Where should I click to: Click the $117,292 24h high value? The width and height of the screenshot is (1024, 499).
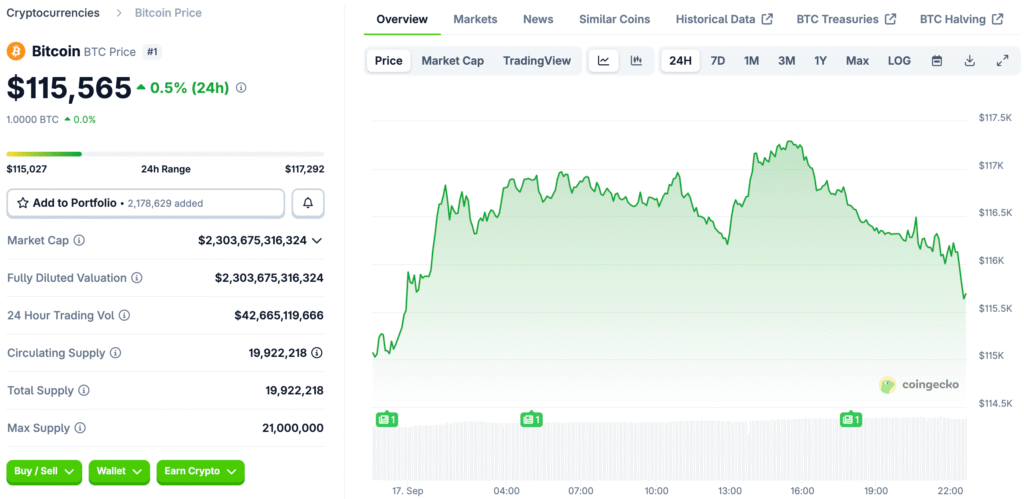coord(304,169)
